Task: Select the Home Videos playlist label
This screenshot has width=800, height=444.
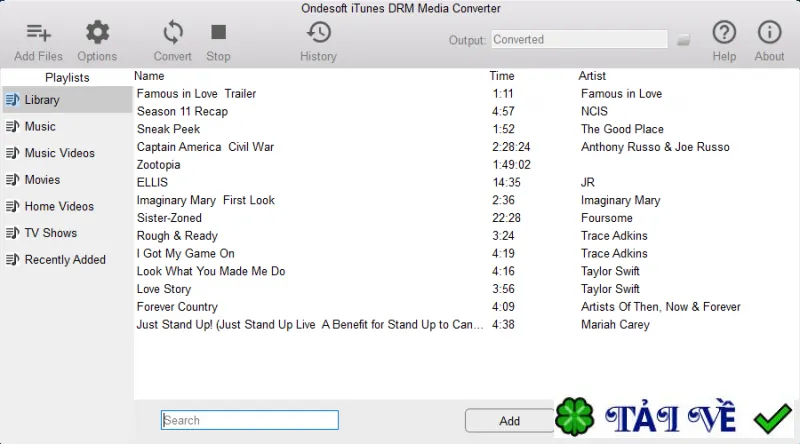Action: 59,206
